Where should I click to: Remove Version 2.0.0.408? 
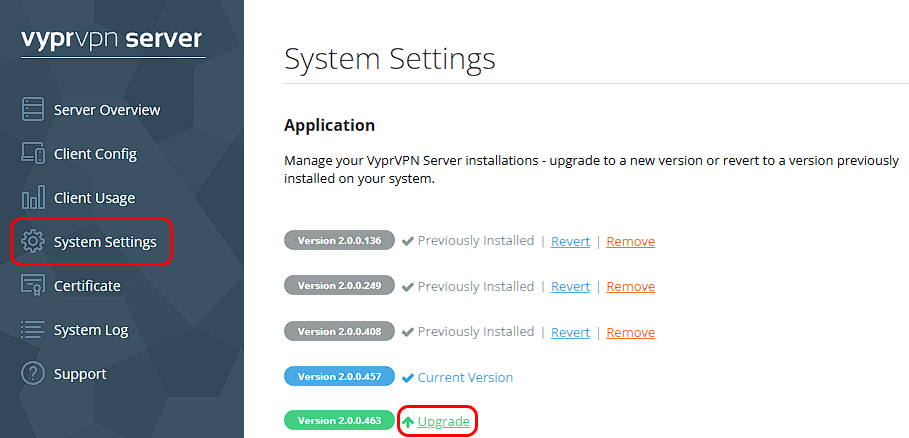tap(631, 332)
